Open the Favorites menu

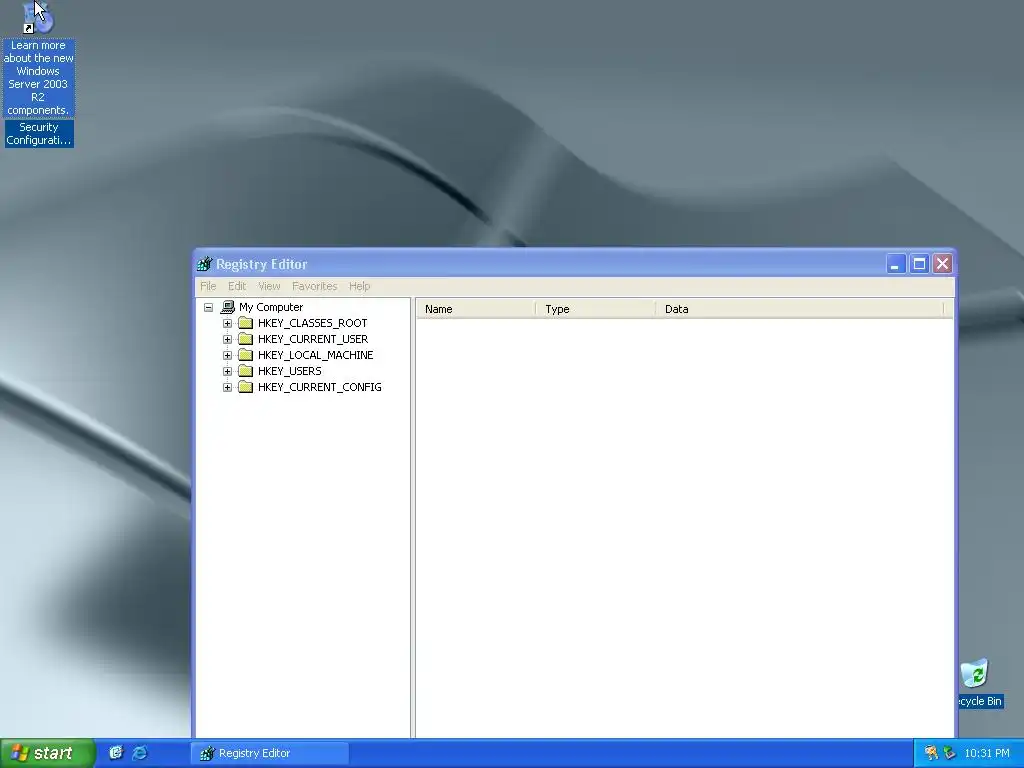(x=315, y=286)
